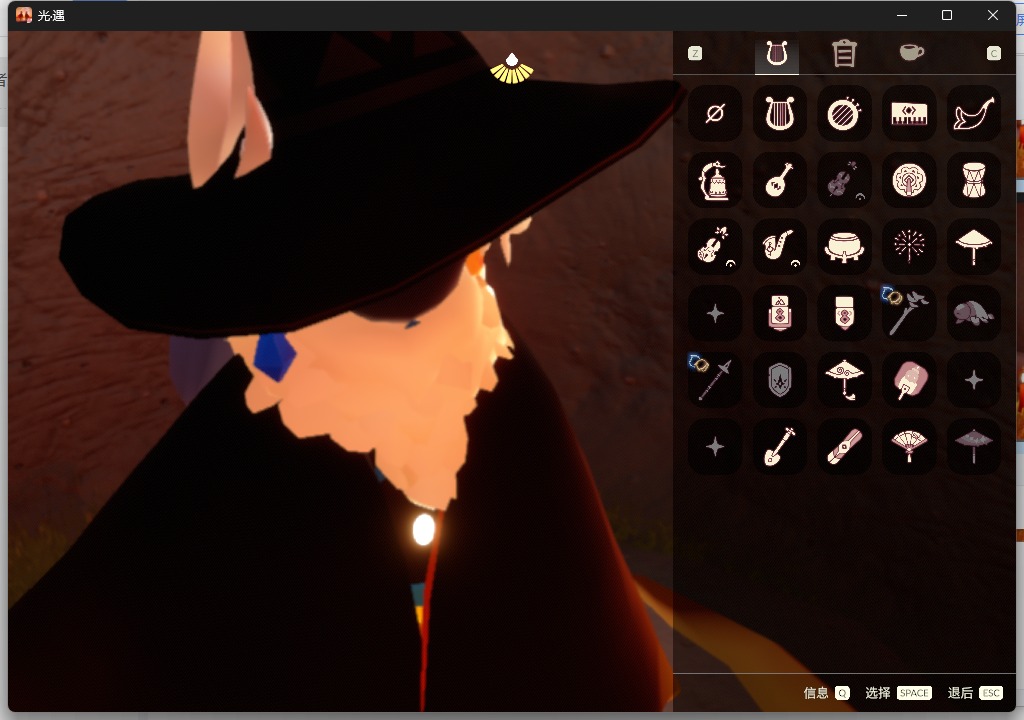
Task: Select the empty 'none' prop slot
Action: [x=715, y=114]
